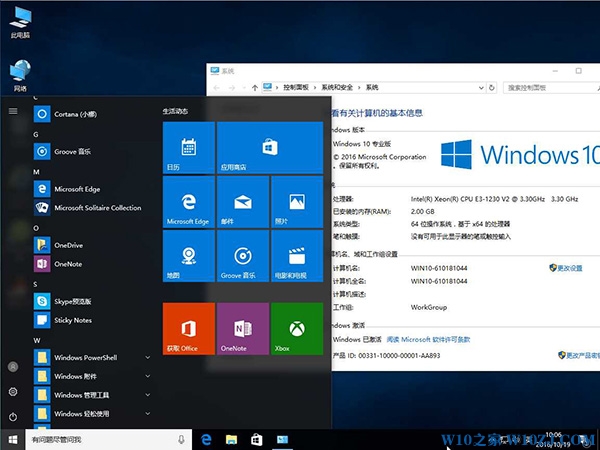Click the 搜索控制面板 search field

tap(549, 88)
